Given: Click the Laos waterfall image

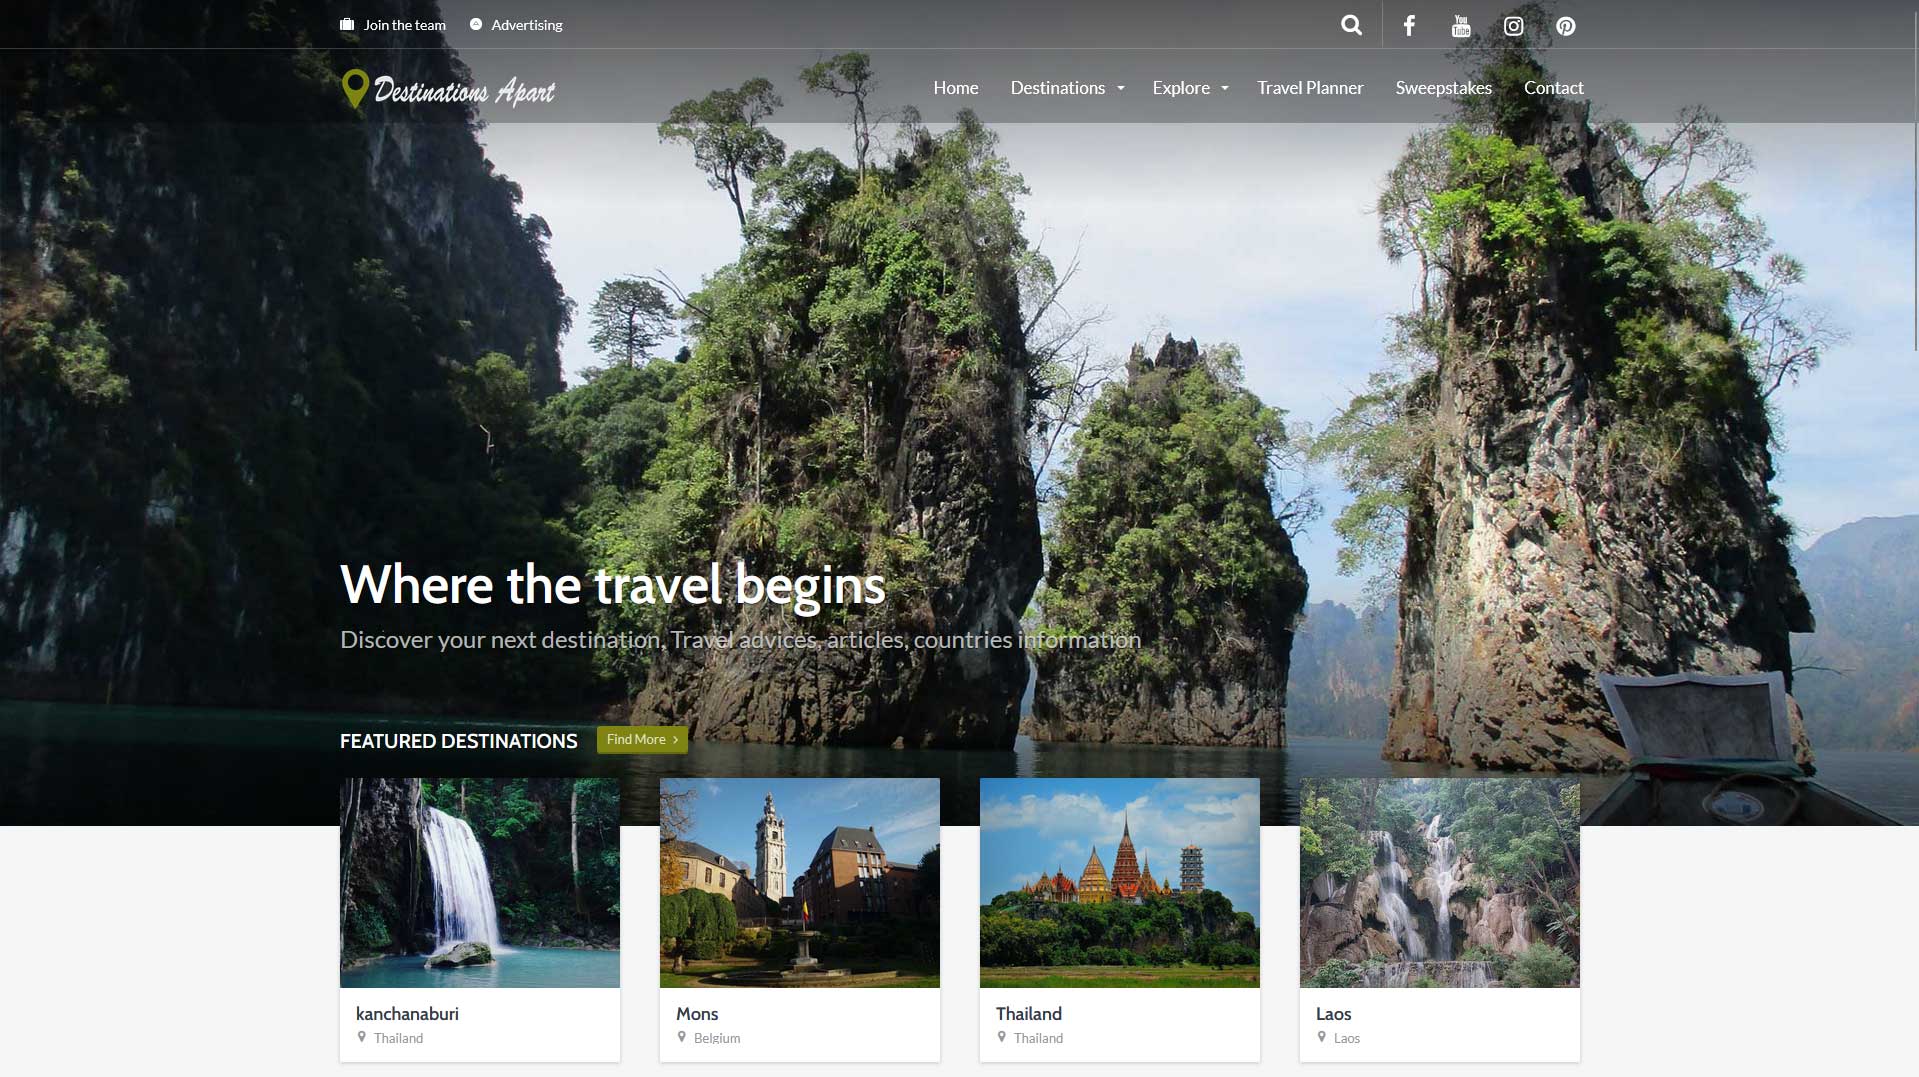Looking at the screenshot, I should coord(1439,883).
